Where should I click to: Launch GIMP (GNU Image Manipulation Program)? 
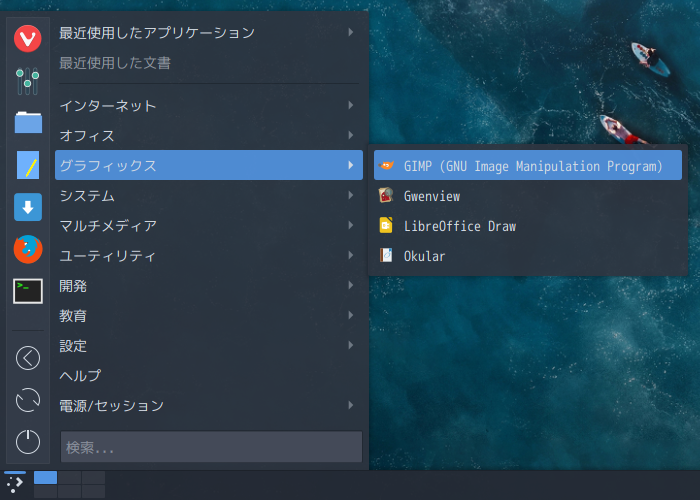point(528,165)
